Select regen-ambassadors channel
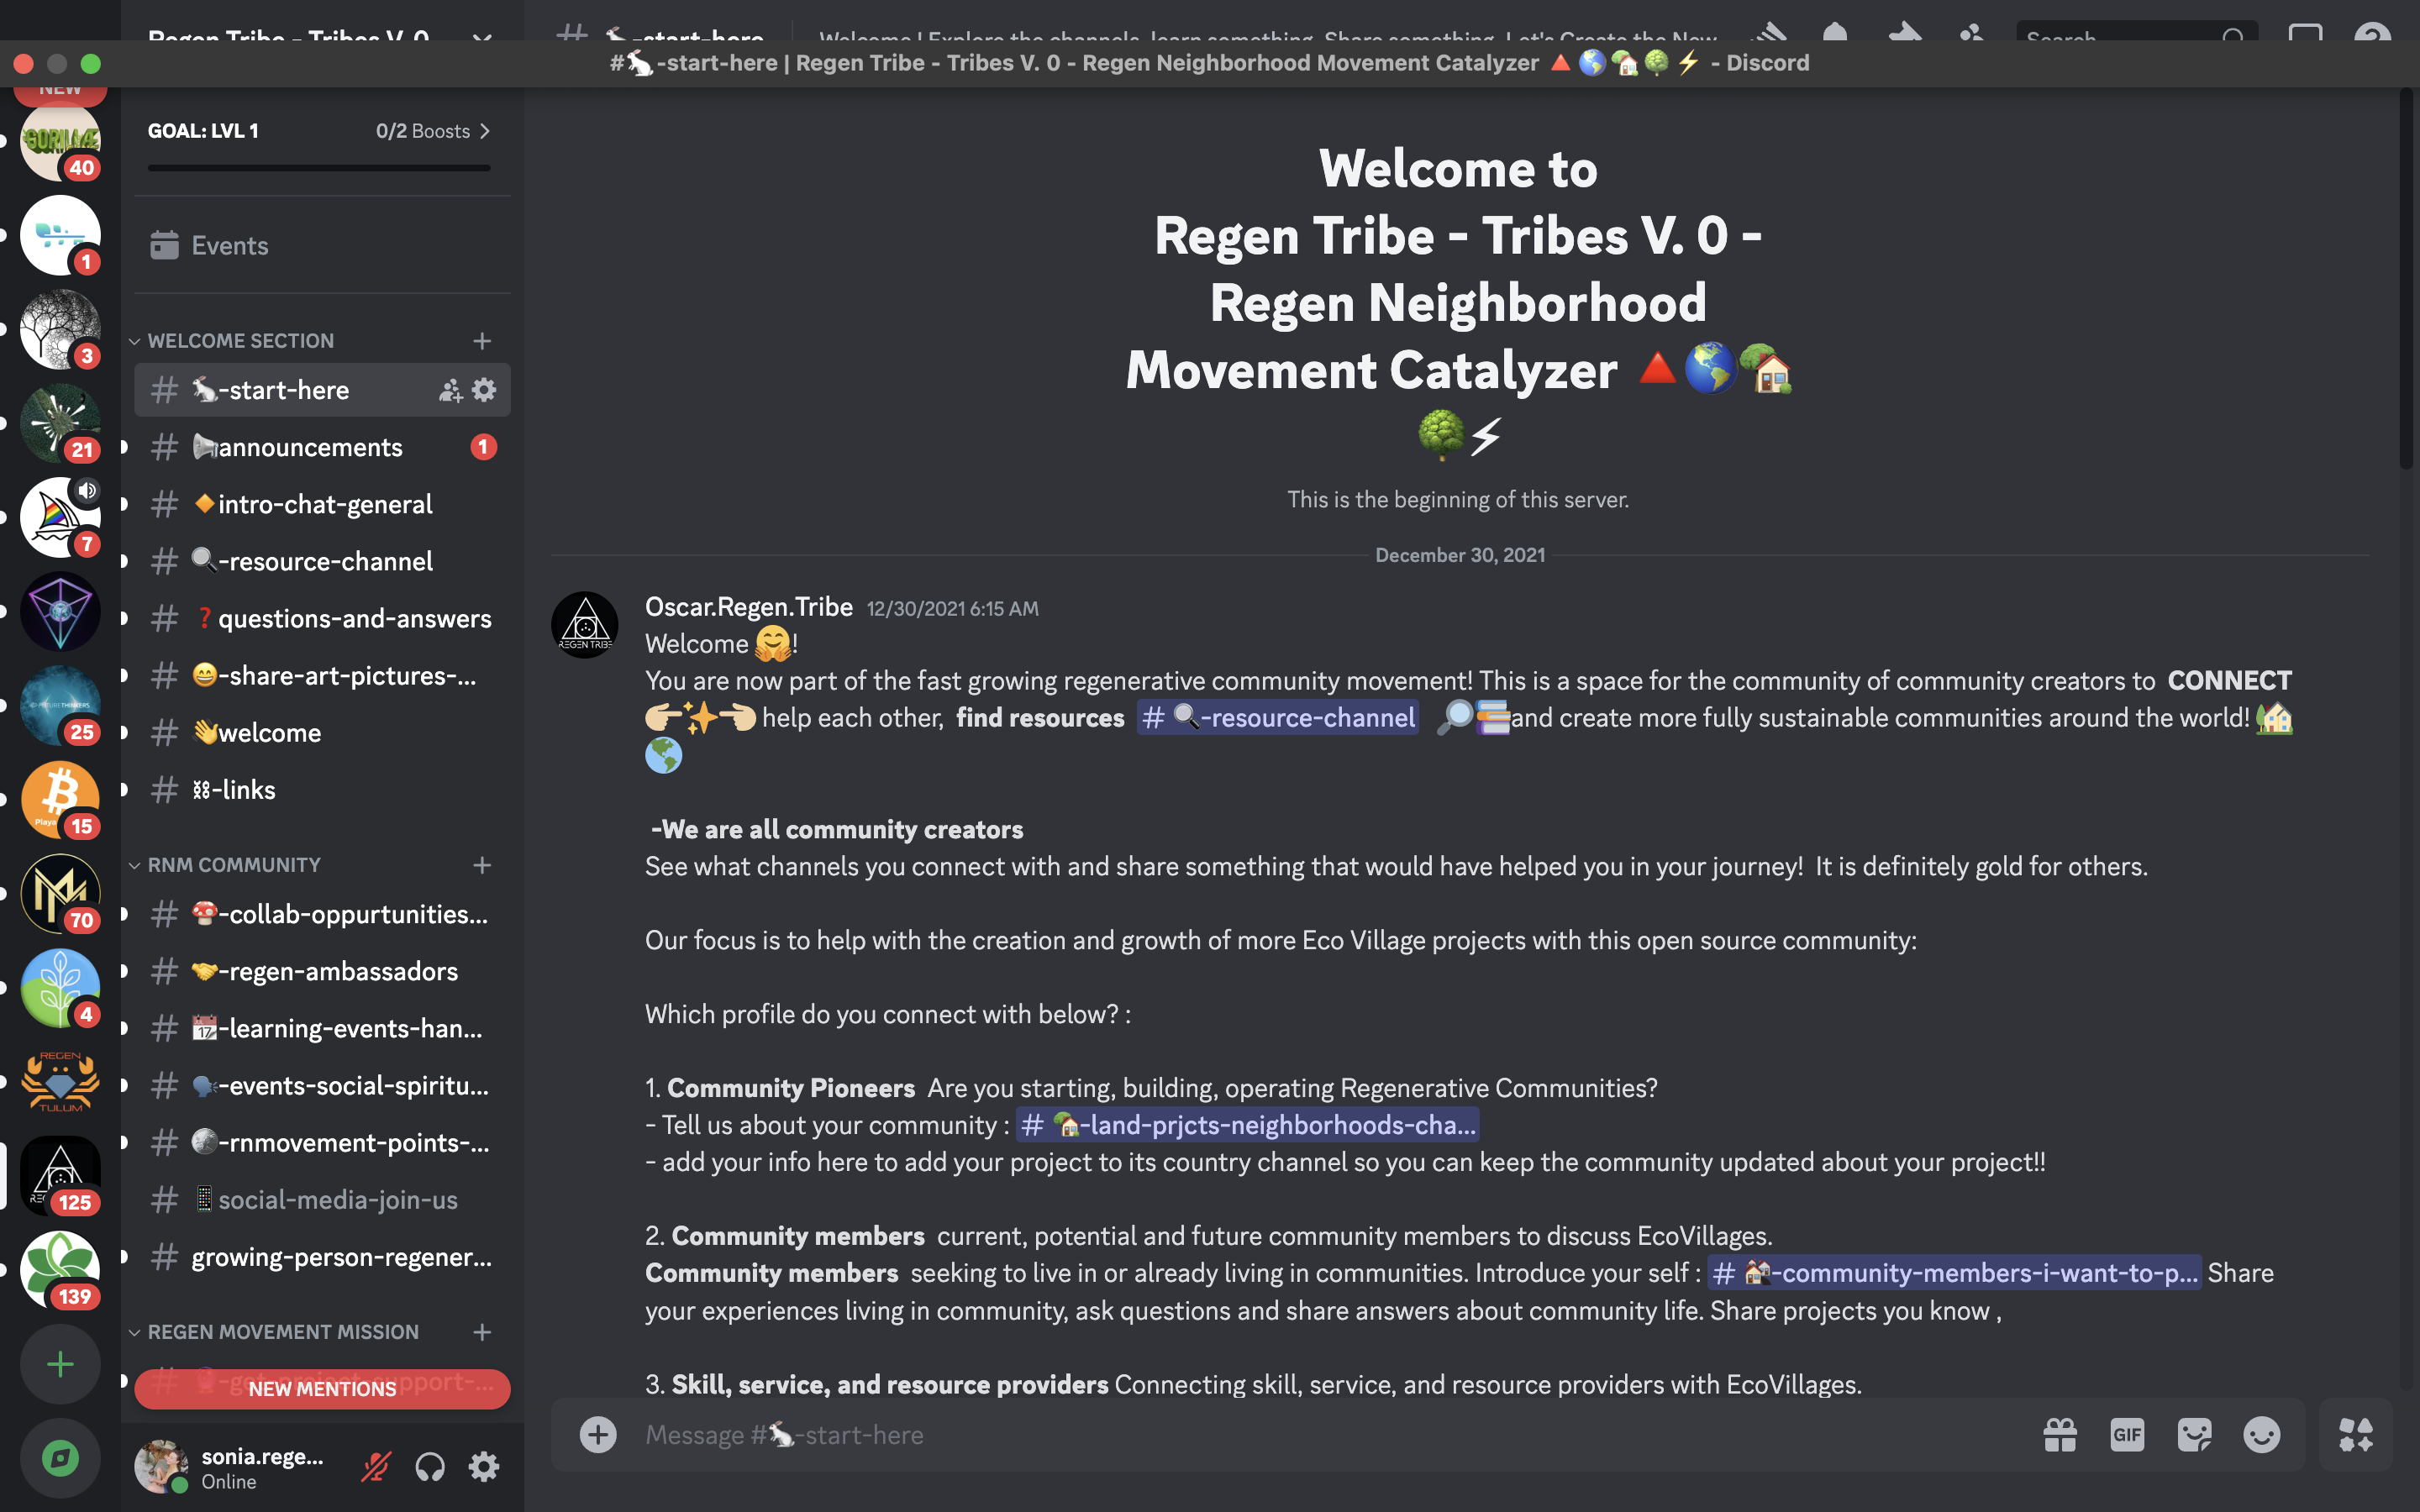 [x=322, y=971]
